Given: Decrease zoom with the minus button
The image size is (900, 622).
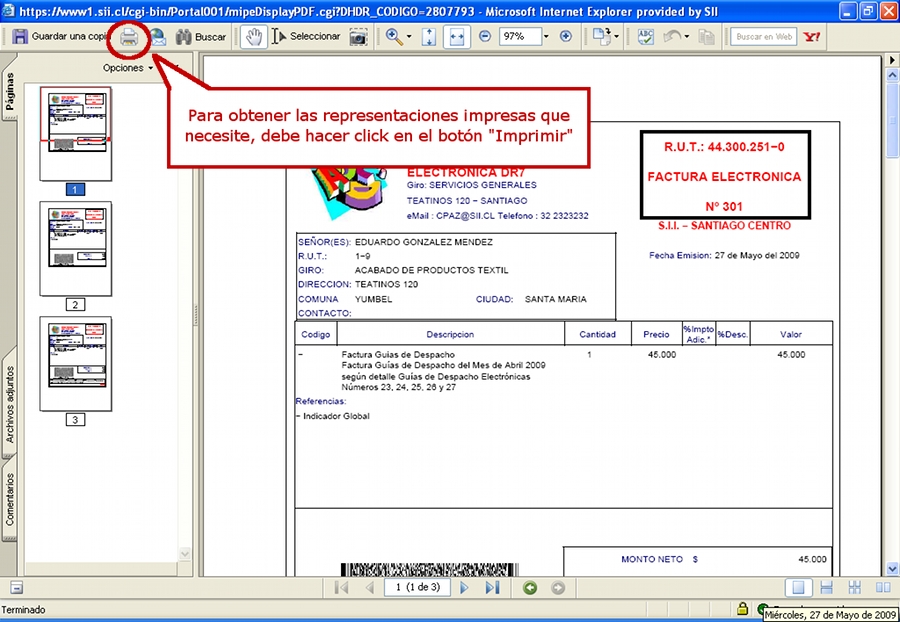Looking at the screenshot, I should click(485, 37).
